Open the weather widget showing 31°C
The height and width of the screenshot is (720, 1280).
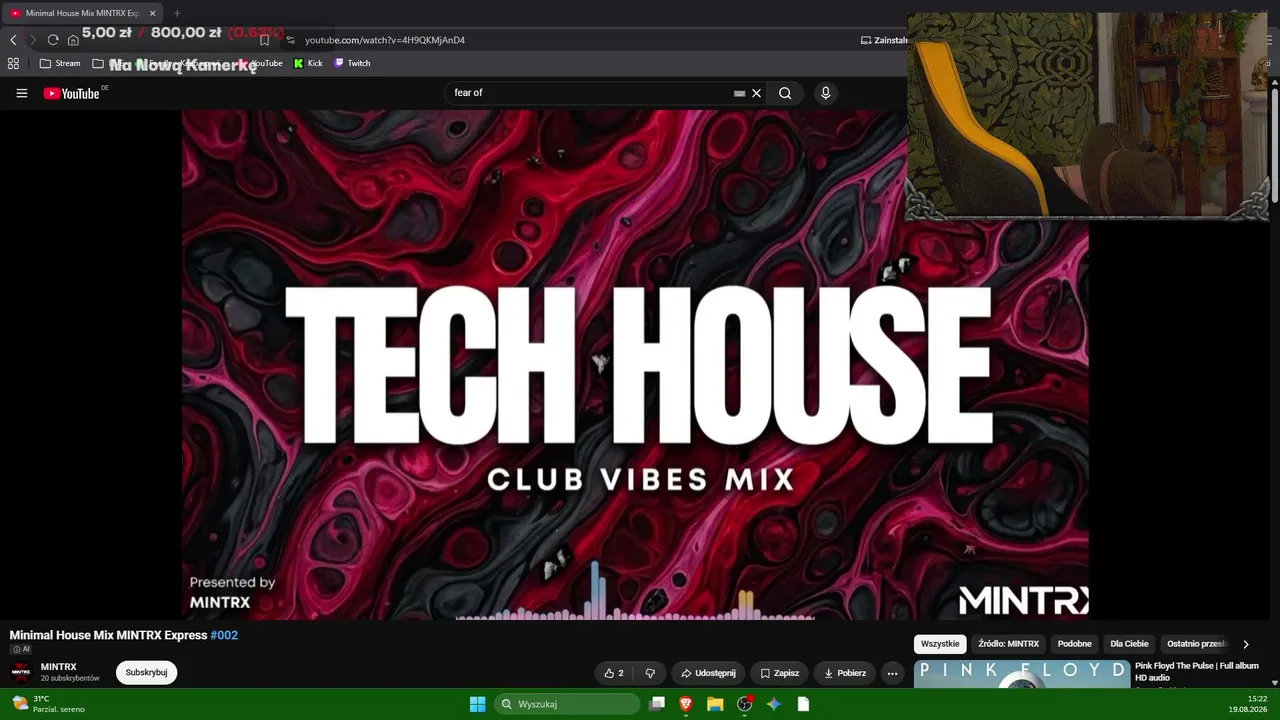pos(48,704)
